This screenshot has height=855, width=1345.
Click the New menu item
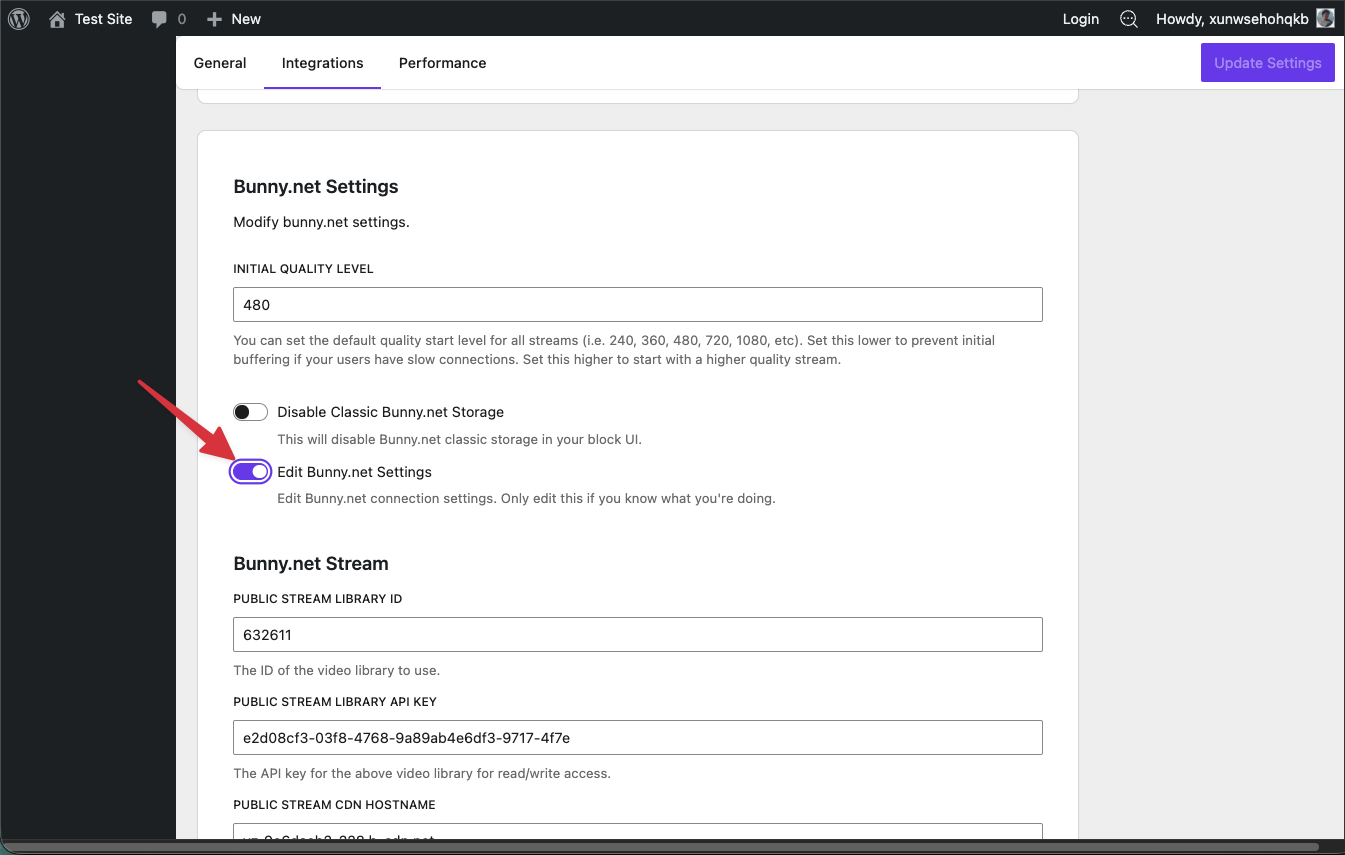(245, 18)
